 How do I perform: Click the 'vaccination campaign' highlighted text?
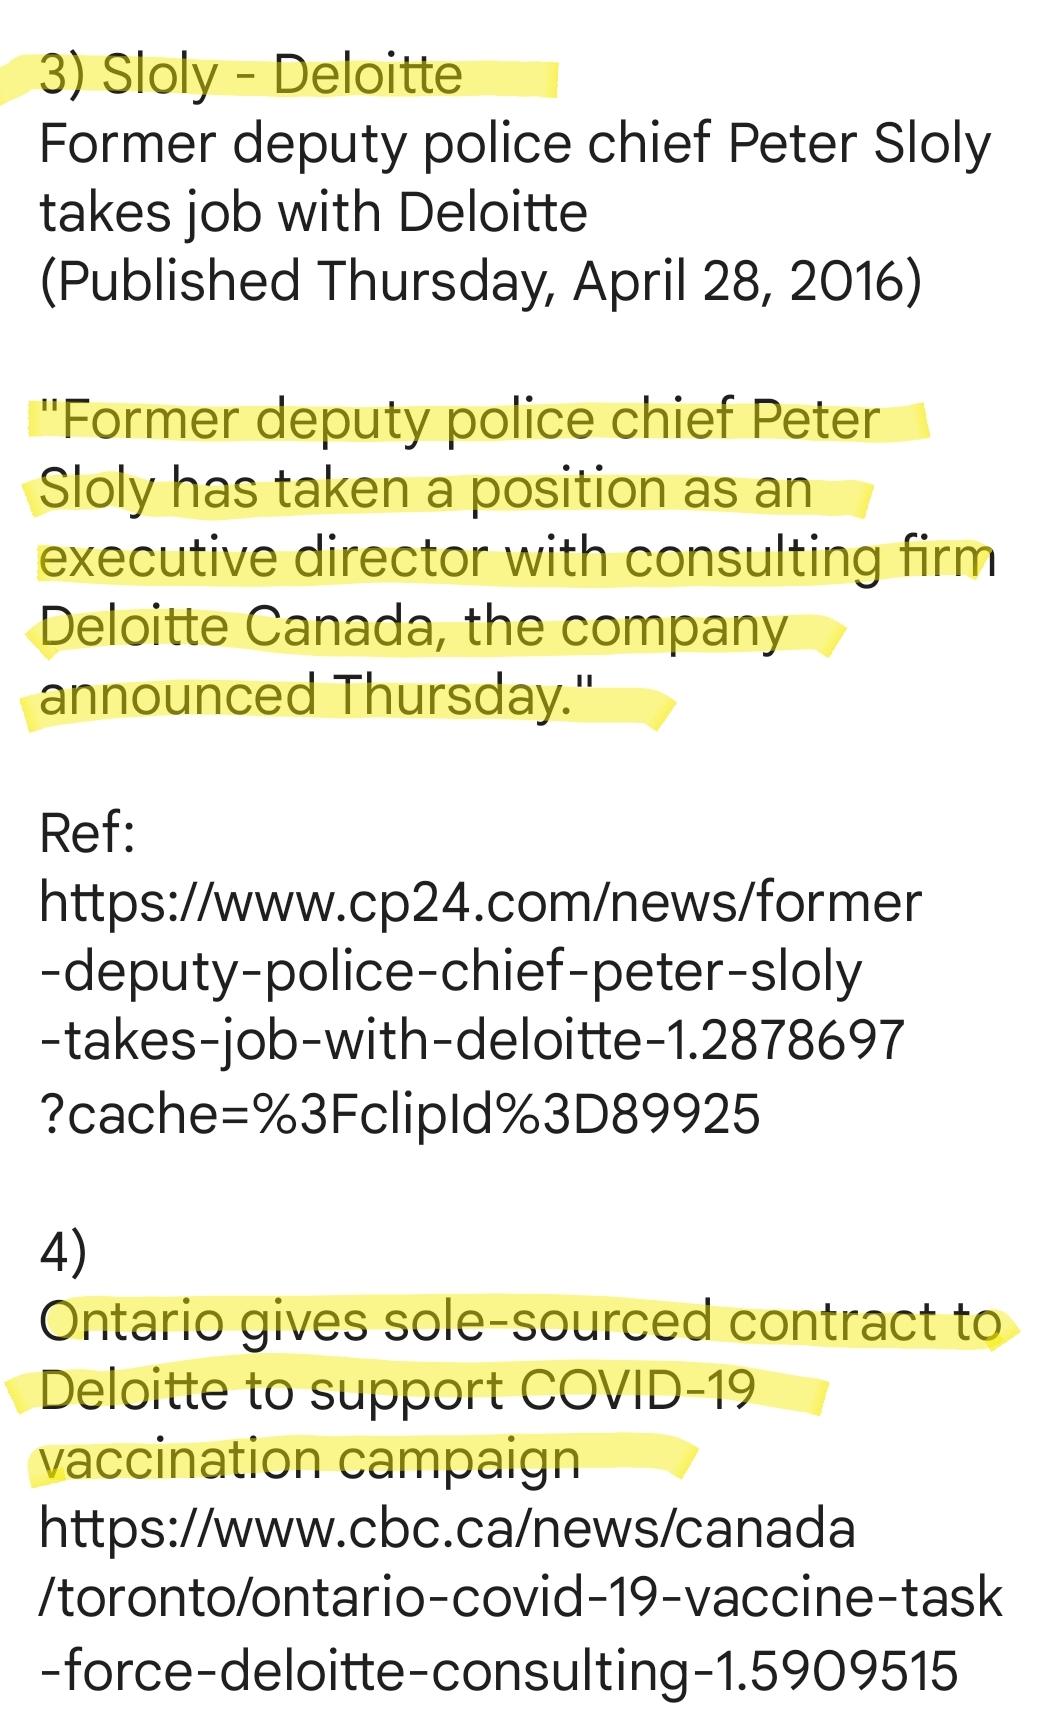[310, 1460]
